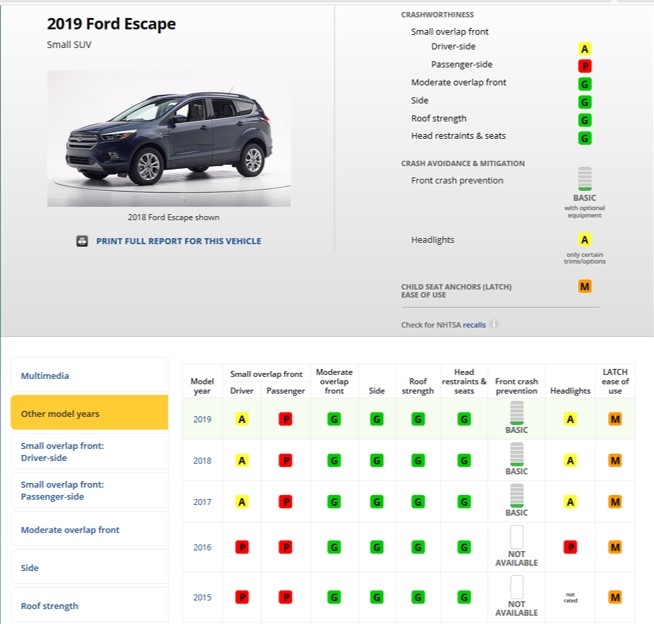
Task: Open the 2018 model year link
Action: [x=202, y=460]
